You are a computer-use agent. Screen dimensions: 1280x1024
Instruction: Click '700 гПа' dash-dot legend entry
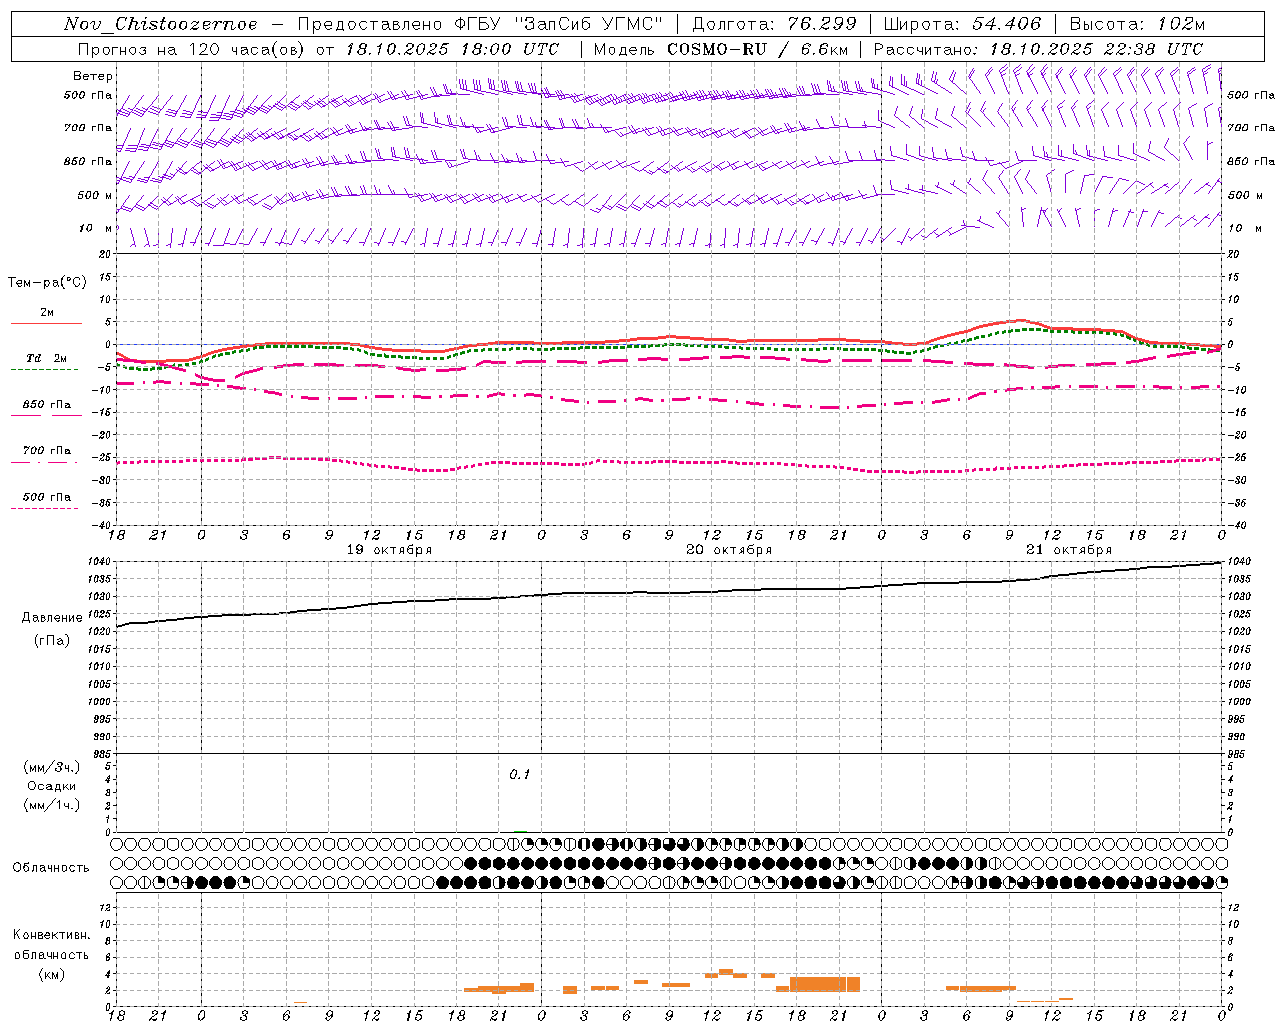tap(47, 451)
